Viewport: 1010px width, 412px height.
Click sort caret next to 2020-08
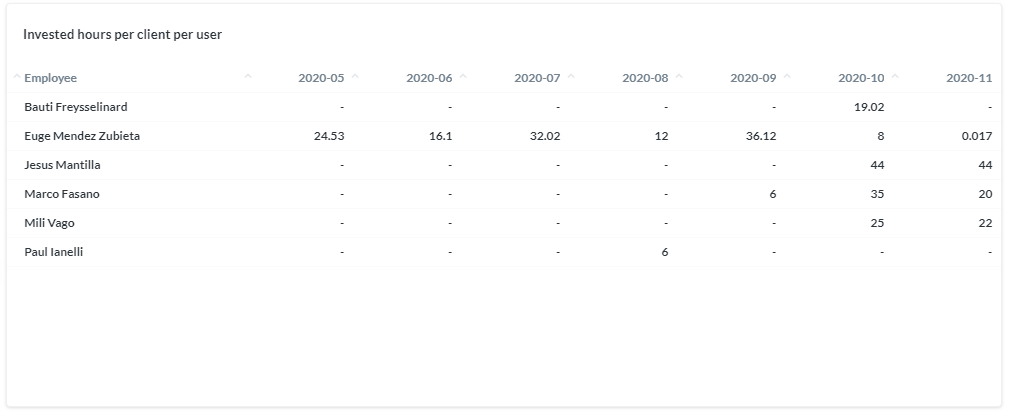[x=679, y=77]
